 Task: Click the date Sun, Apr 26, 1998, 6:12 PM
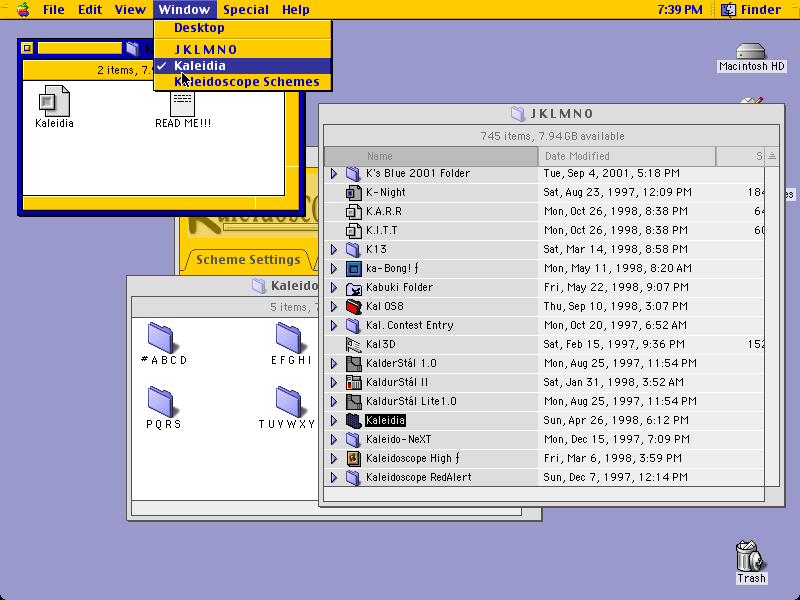pyautogui.click(x=616, y=420)
